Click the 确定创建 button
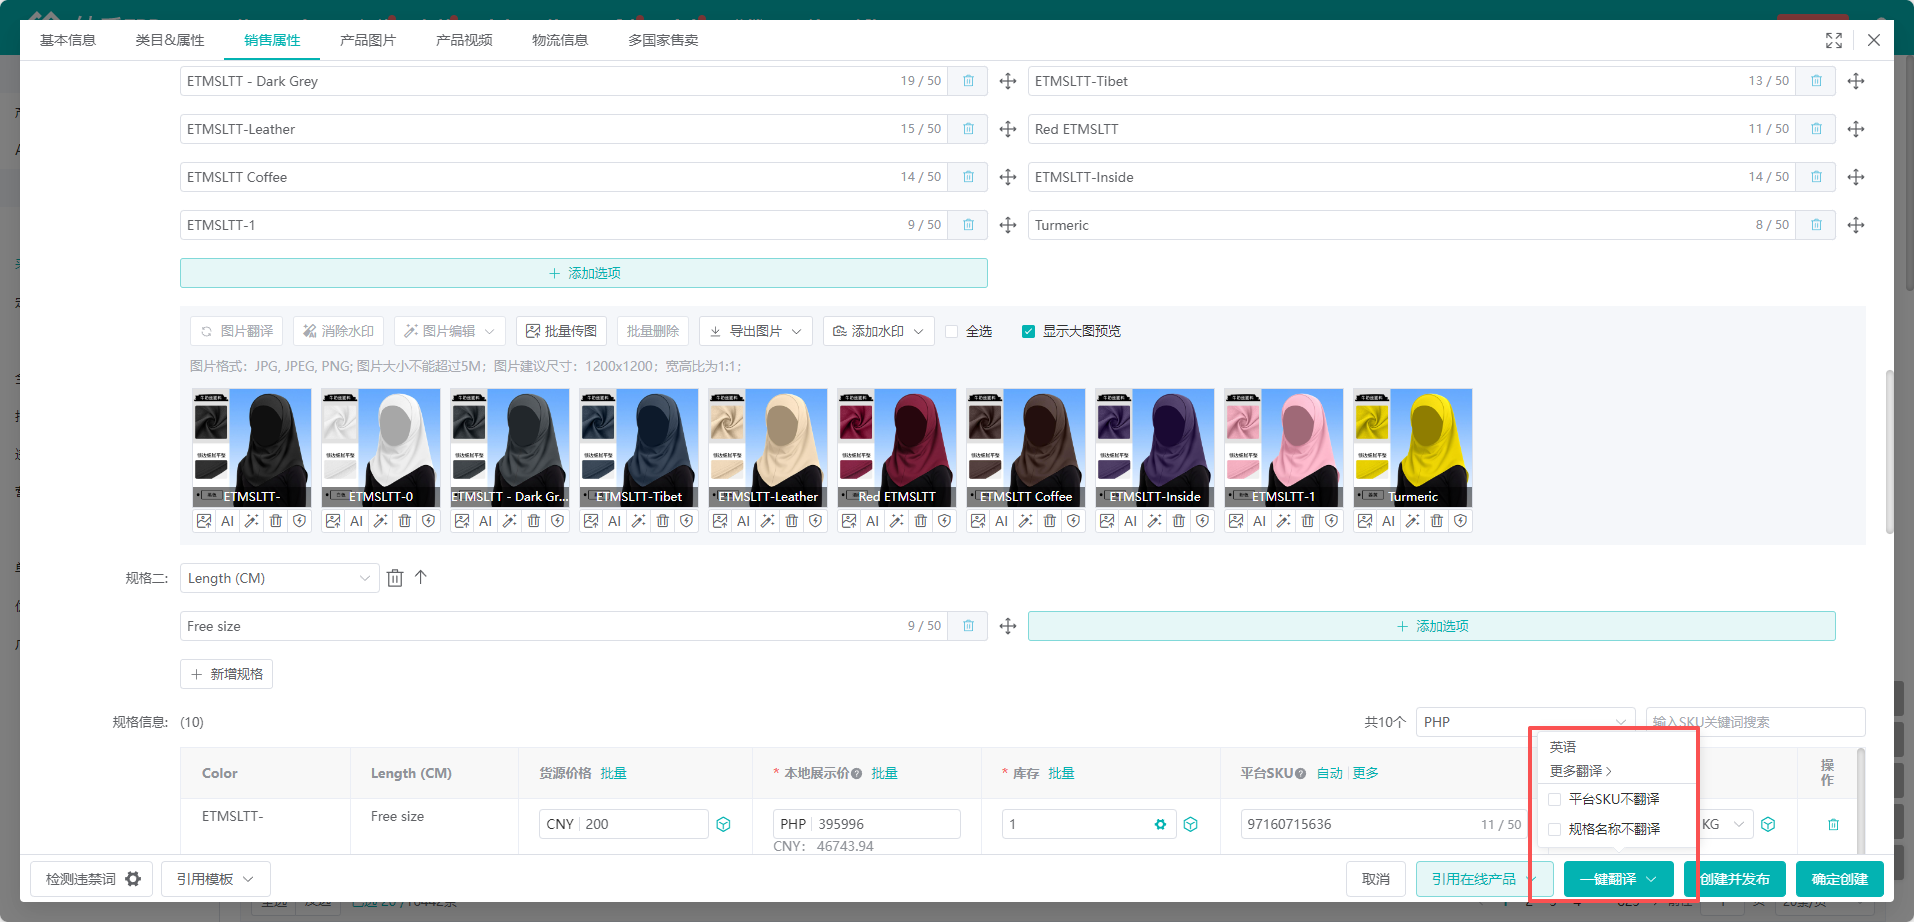The width and height of the screenshot is (1914, 922). [1839, 879]
